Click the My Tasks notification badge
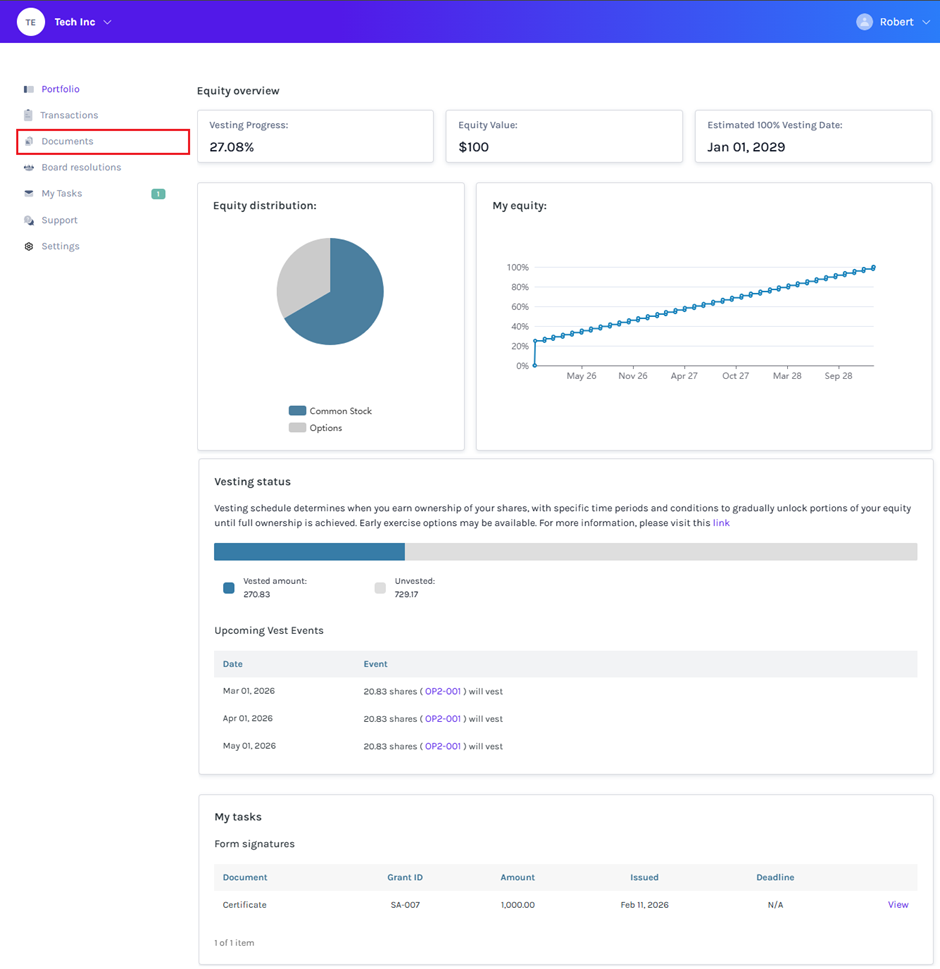 click(158, 194)
